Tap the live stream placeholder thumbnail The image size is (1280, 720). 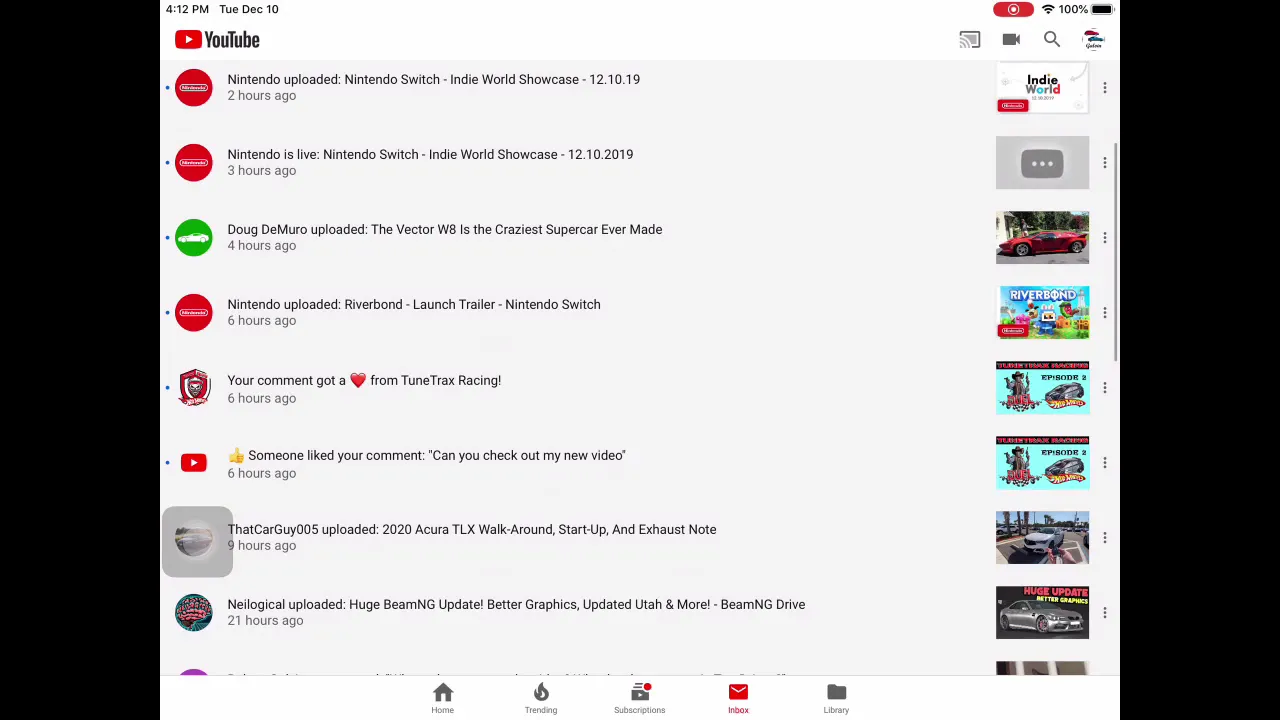[x=1042, y=163]
